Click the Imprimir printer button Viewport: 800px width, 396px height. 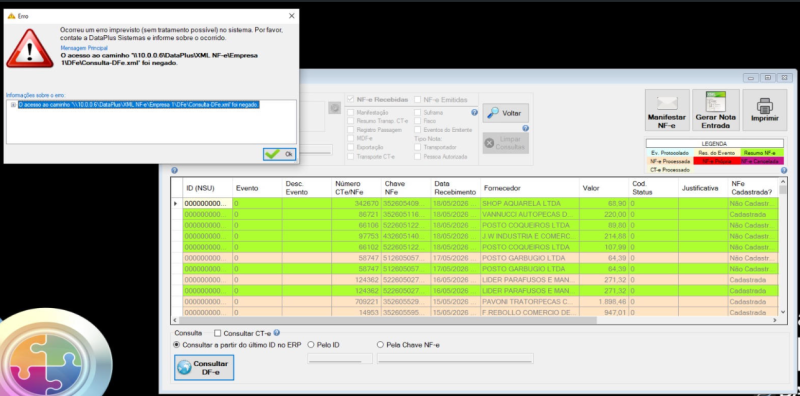pos(764,110)
